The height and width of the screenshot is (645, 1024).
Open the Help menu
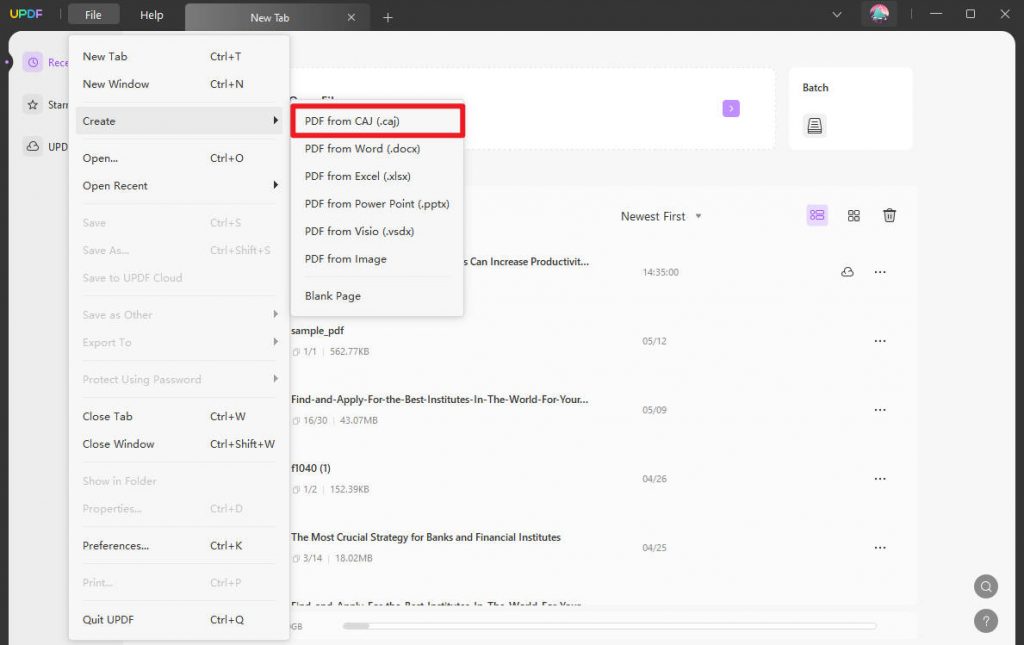pyautogui.click(x=152, y=14)
